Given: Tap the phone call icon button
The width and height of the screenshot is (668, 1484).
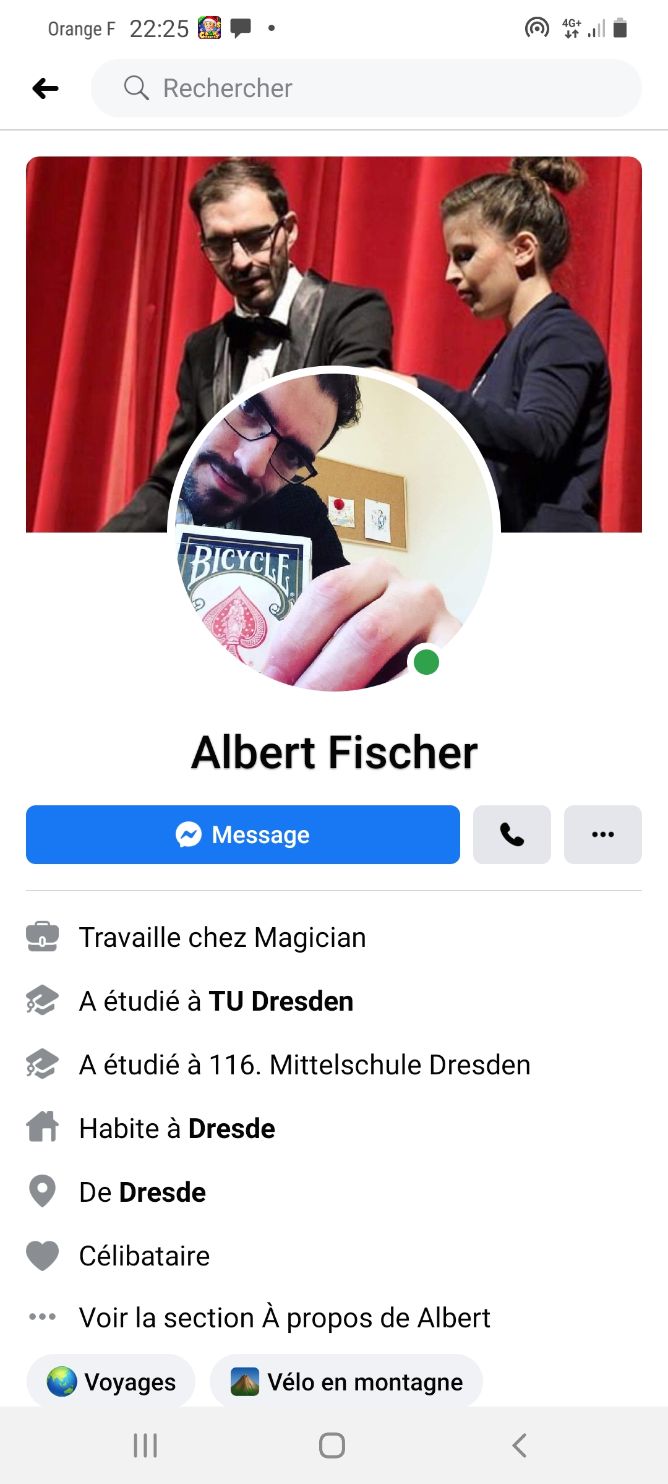Looking at the screenshot, I should (x=512, y=834).
